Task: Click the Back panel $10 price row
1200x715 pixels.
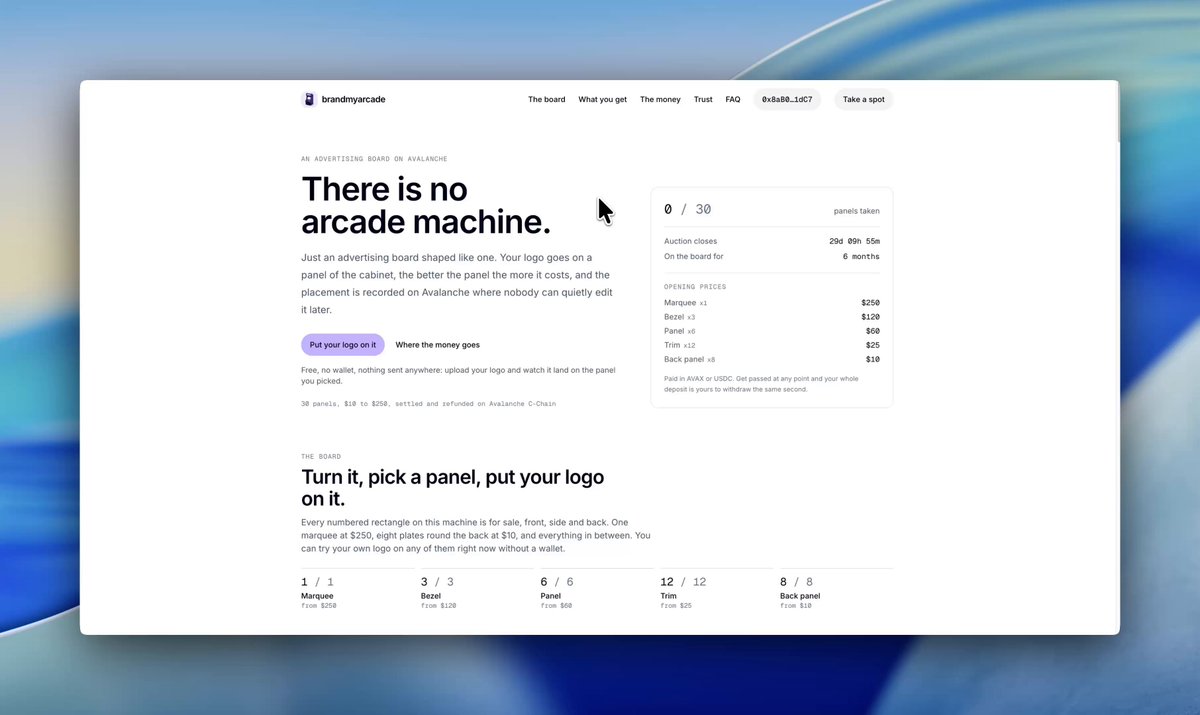Action: [x=772, y=359]
